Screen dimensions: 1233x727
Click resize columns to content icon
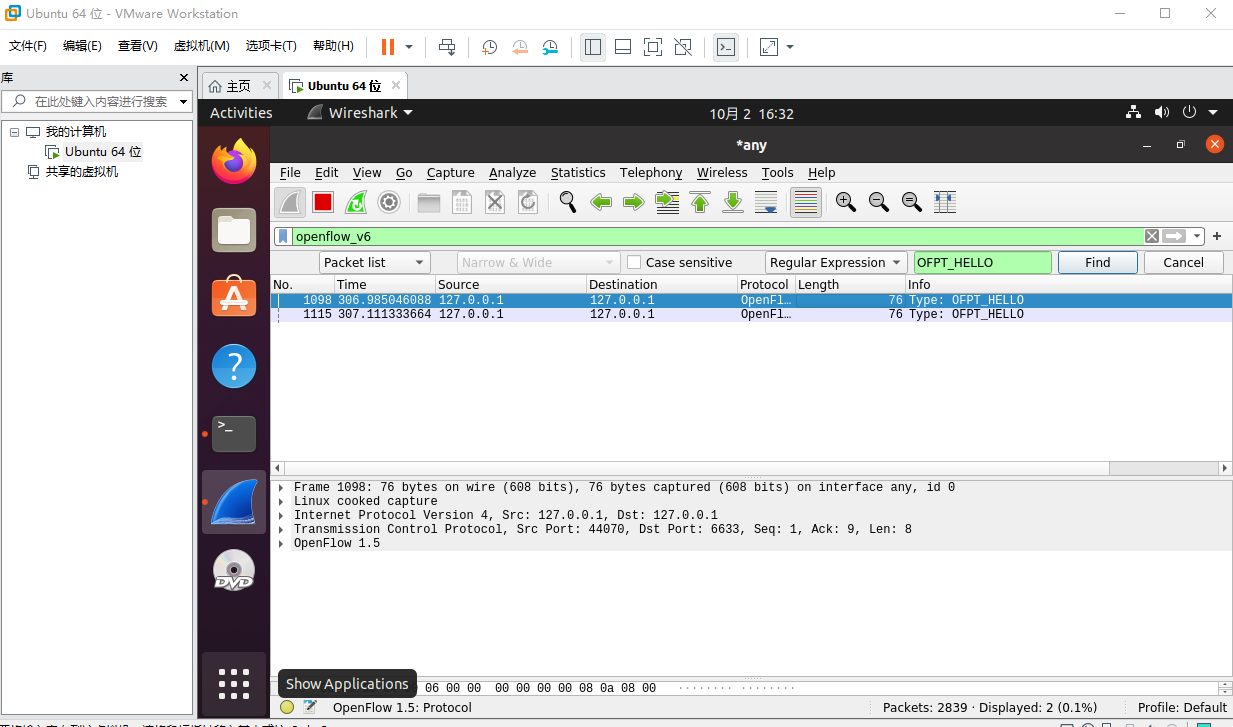[945, 202]
